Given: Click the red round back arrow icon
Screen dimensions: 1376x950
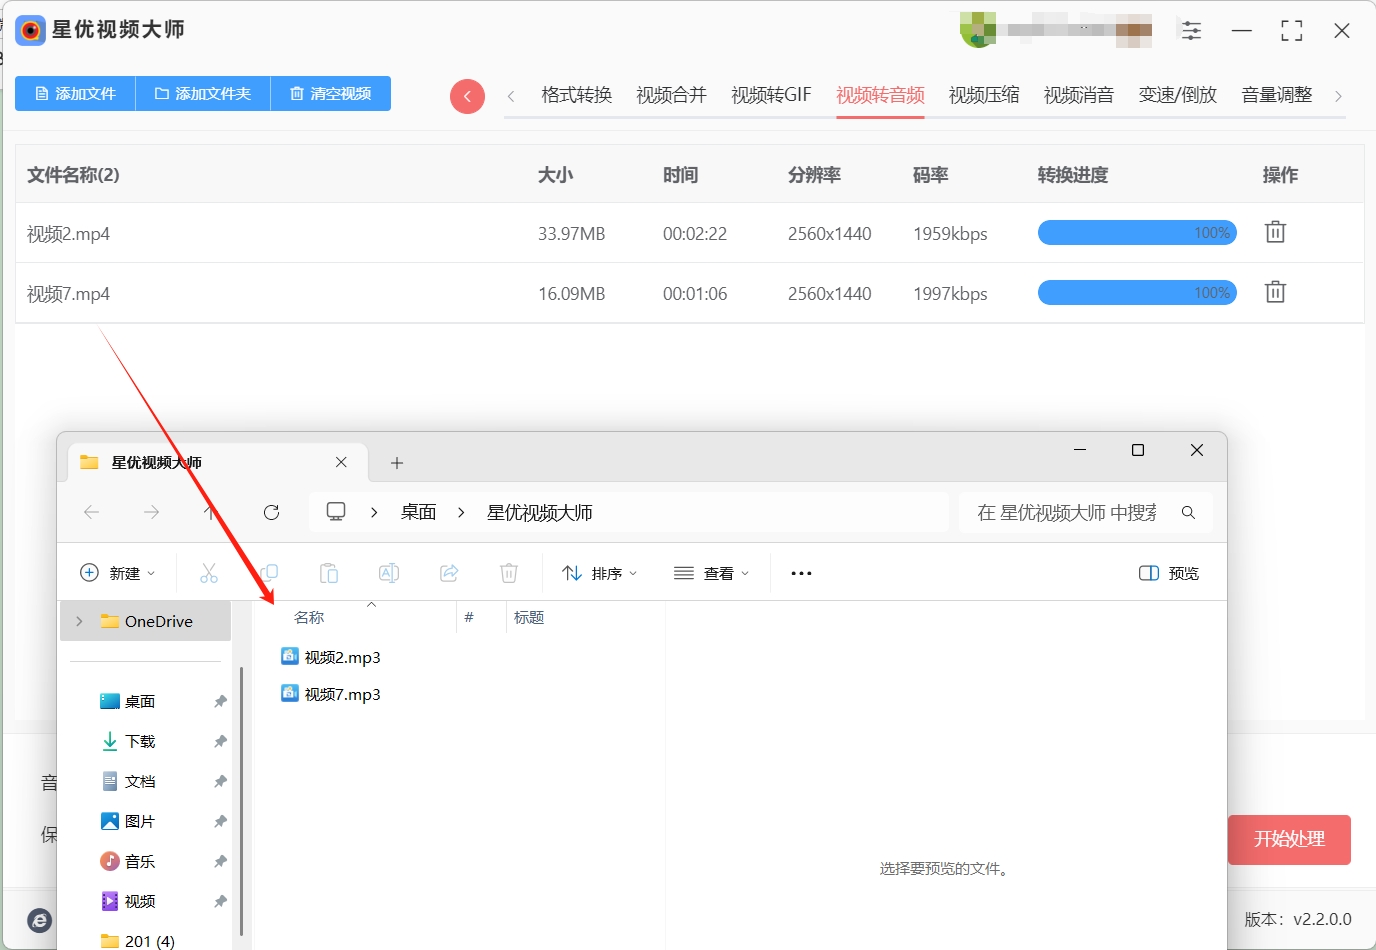Looking at the screenshot, I should click(x=467, y=96).
